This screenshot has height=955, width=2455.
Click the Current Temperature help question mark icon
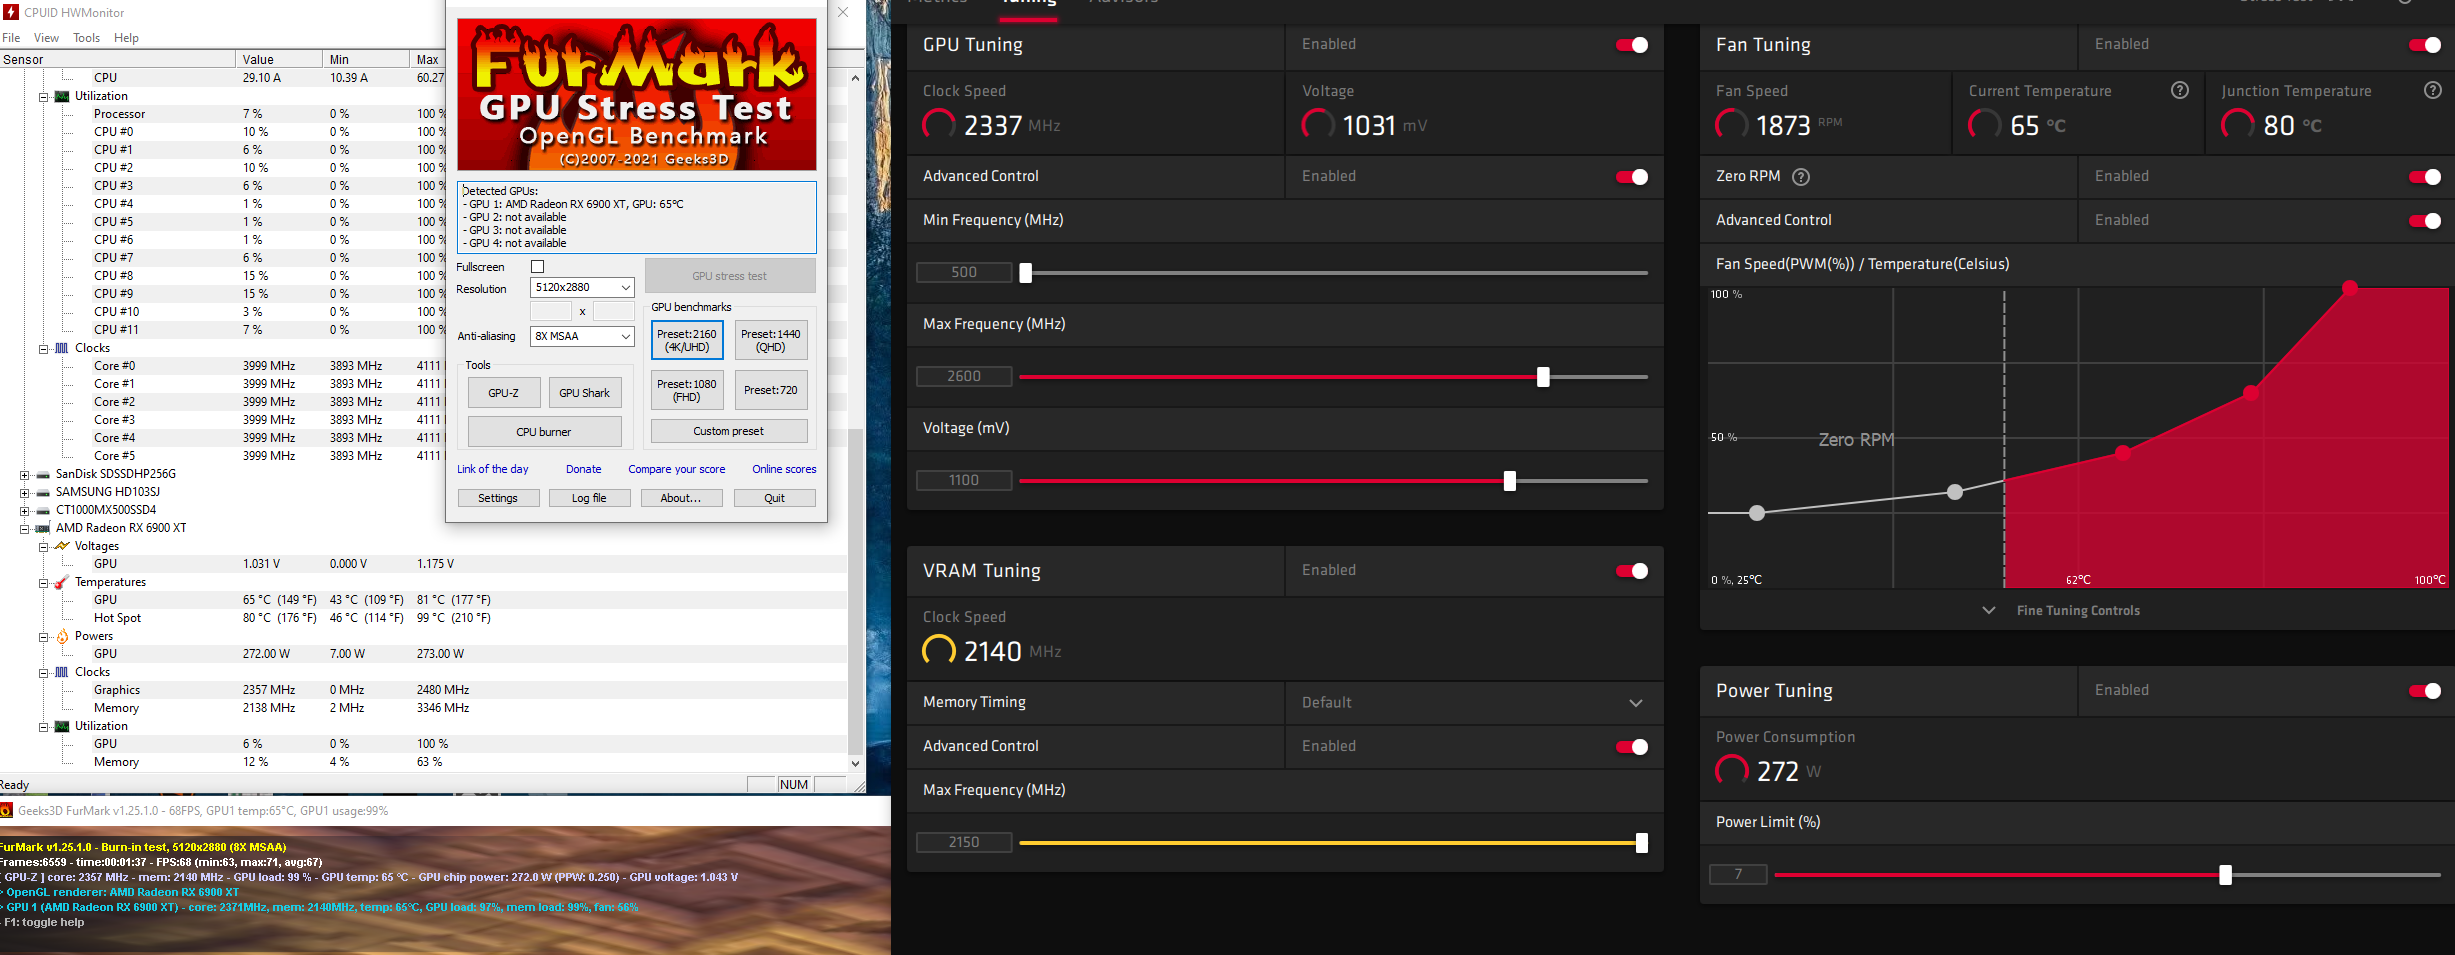tap(2180, 90)
